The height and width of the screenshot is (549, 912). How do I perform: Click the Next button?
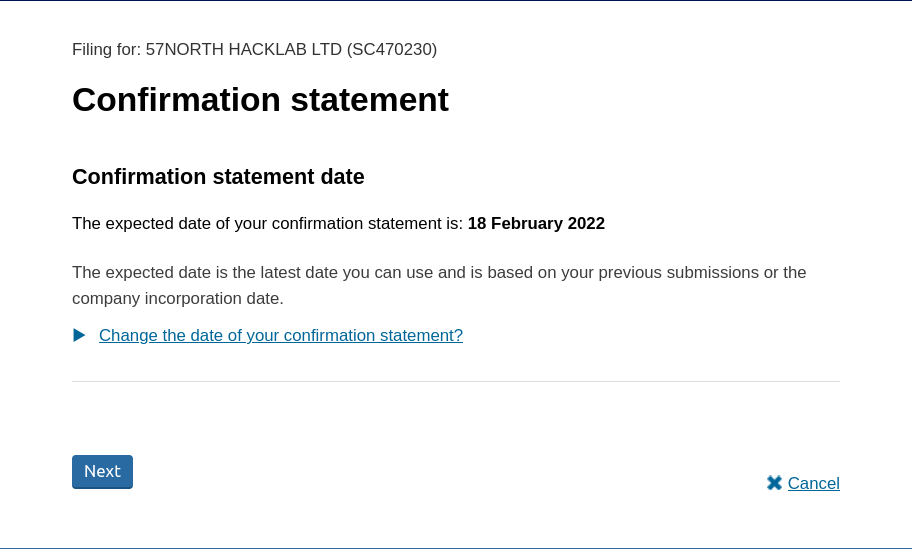[102, 471]
